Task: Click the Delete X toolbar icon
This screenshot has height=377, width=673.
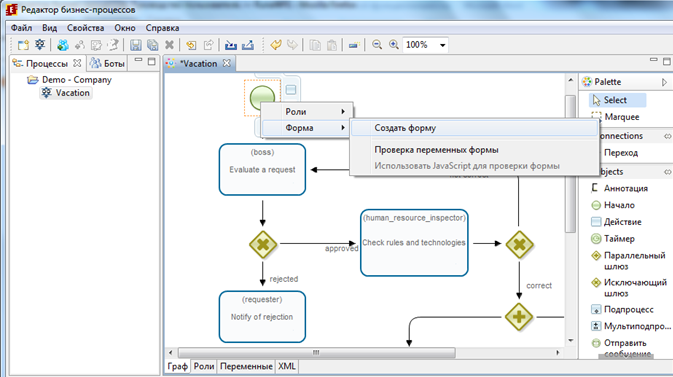Action: 169,45
